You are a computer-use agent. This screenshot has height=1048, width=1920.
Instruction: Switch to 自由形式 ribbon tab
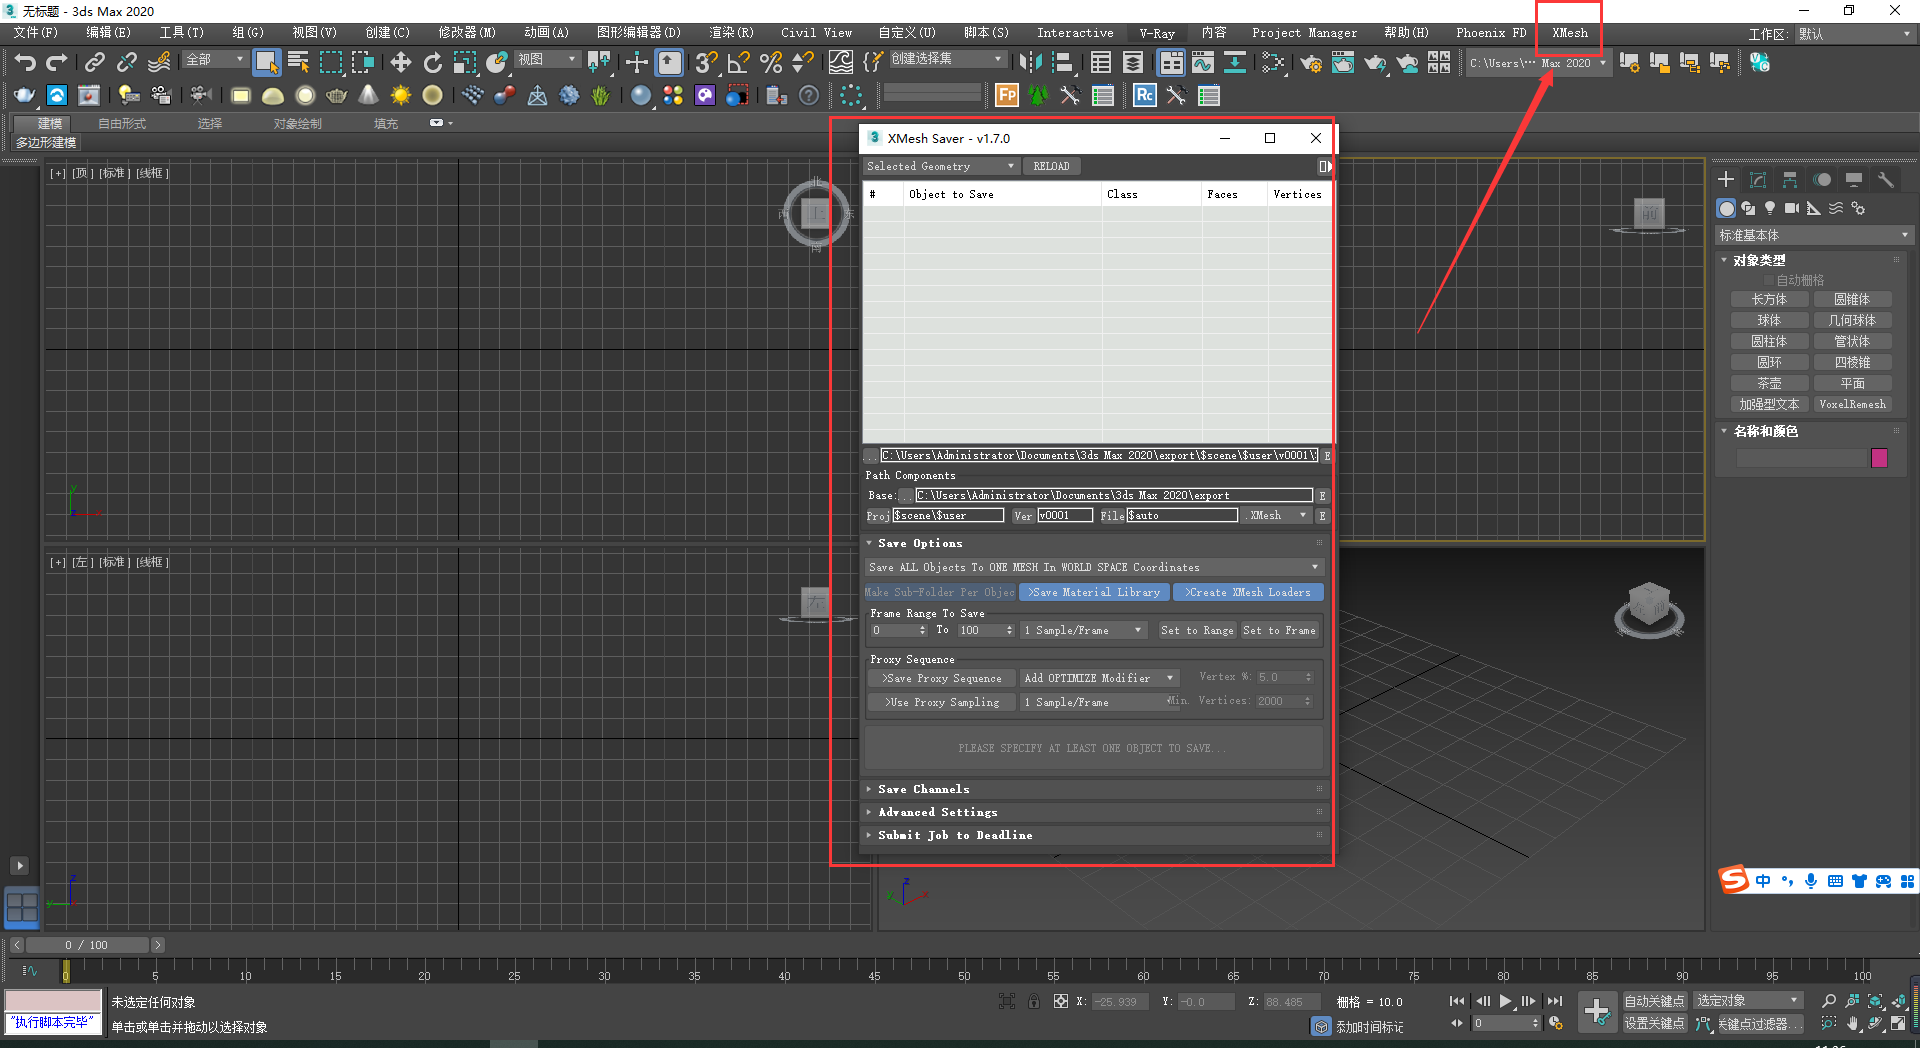click(x=122, y=124)
